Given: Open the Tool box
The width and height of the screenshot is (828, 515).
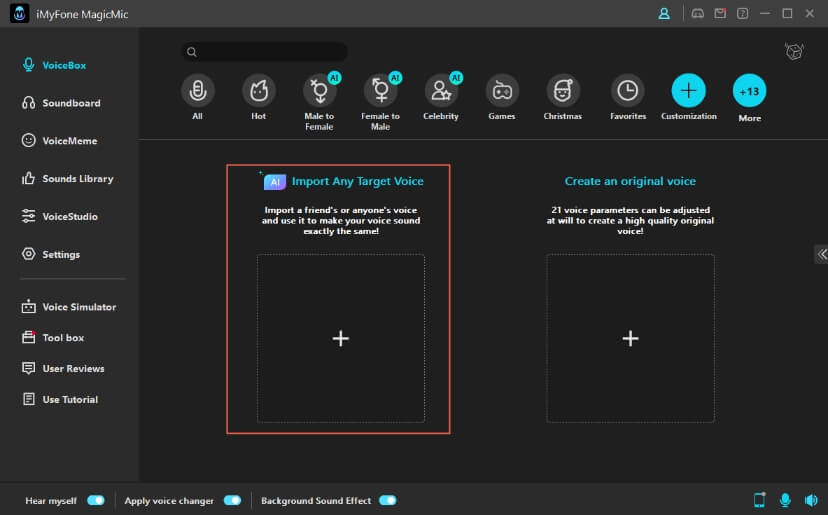Looking at the screenshot, I should [x=53, y=338].
